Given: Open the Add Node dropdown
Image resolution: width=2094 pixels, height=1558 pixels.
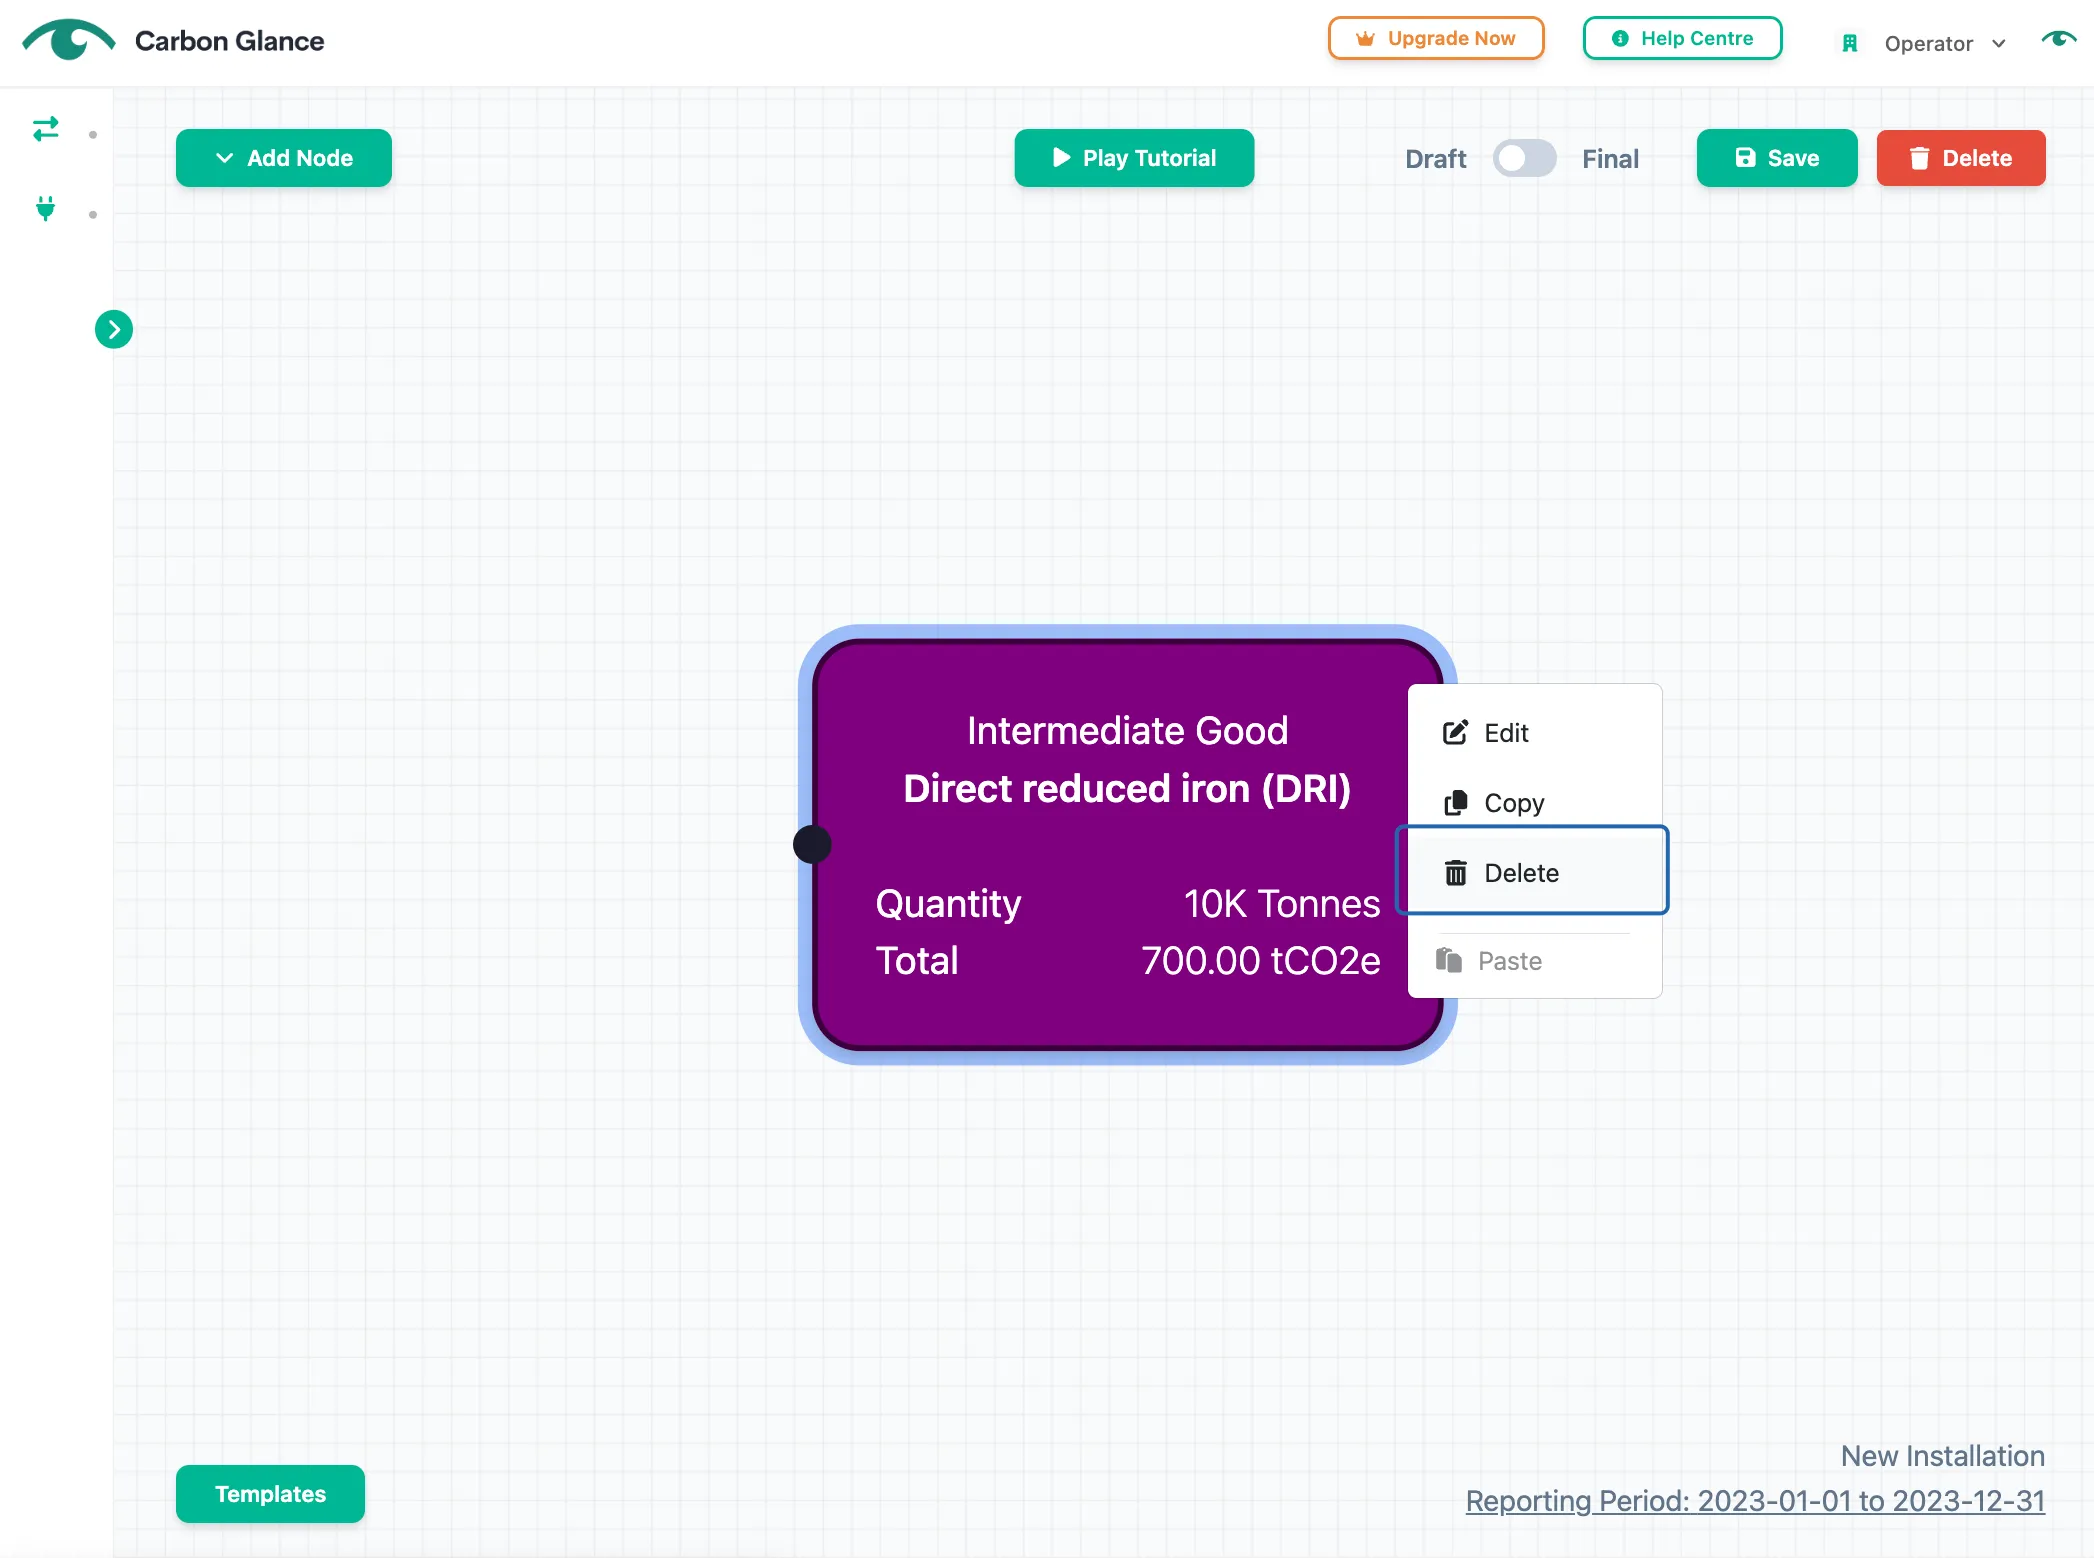Looking at the screenshot, I should tap(284, 158).
